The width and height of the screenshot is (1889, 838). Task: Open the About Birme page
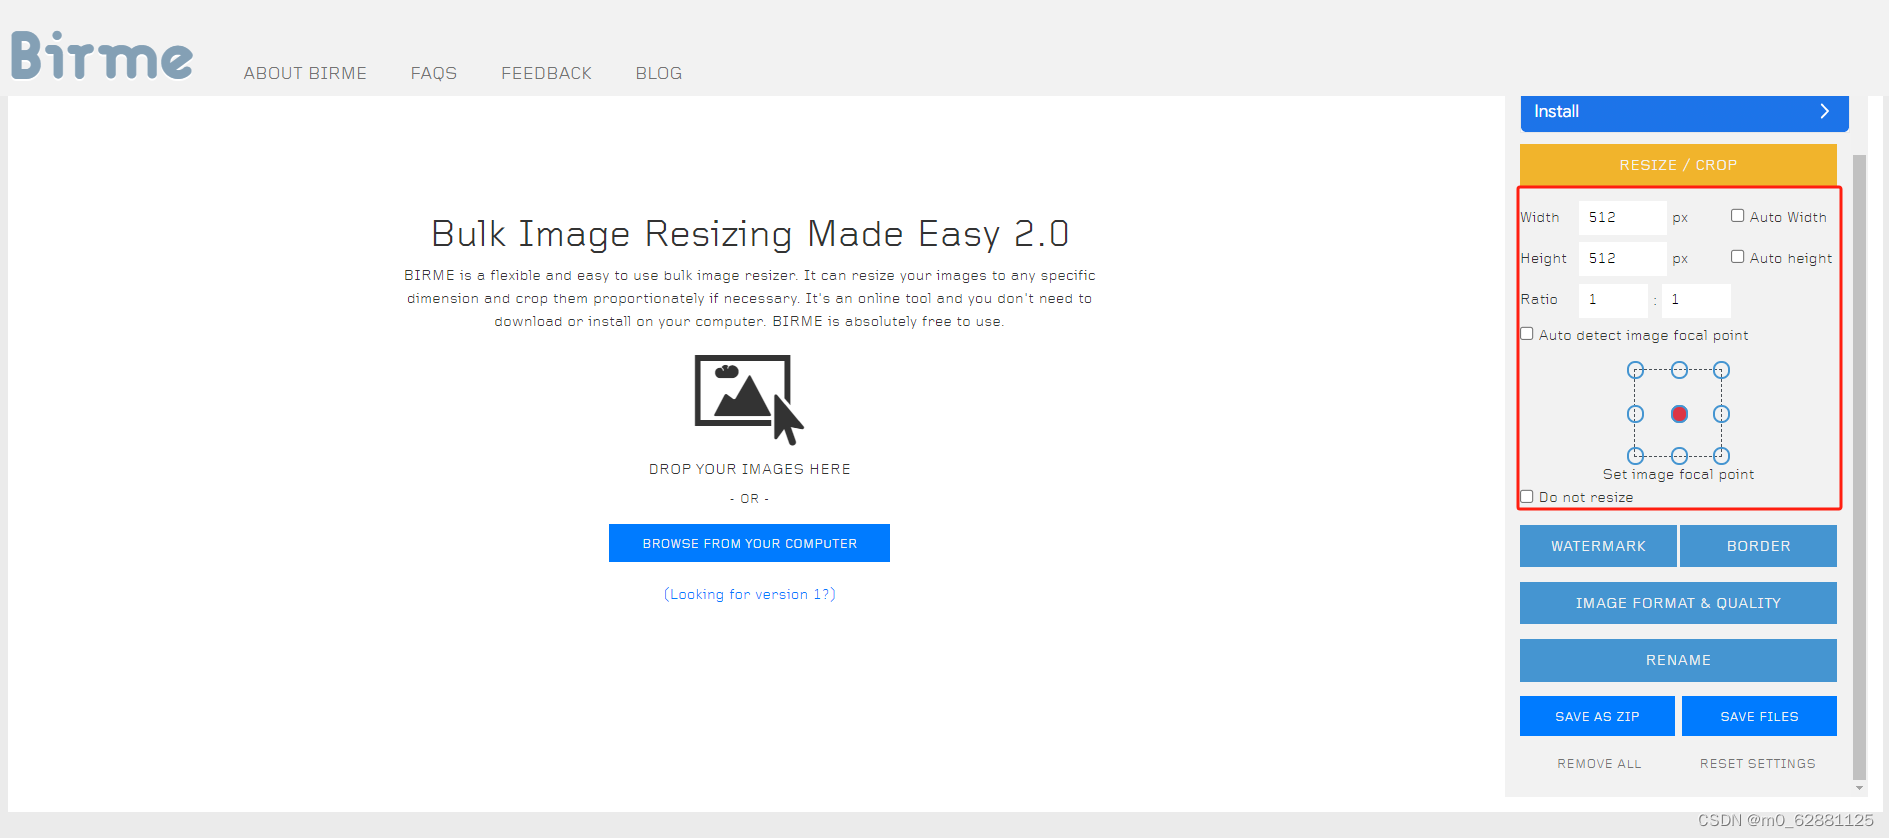(x=305, y=73)
